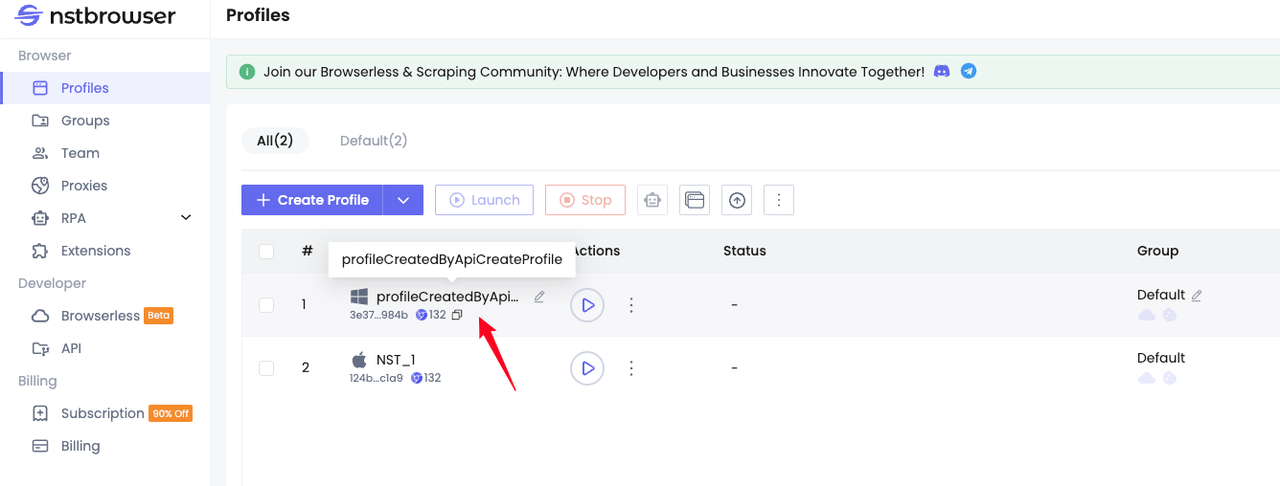The width and height of the screenshot is (1280, 486).
Task: Click the Stop button
Action: [585, 200]
